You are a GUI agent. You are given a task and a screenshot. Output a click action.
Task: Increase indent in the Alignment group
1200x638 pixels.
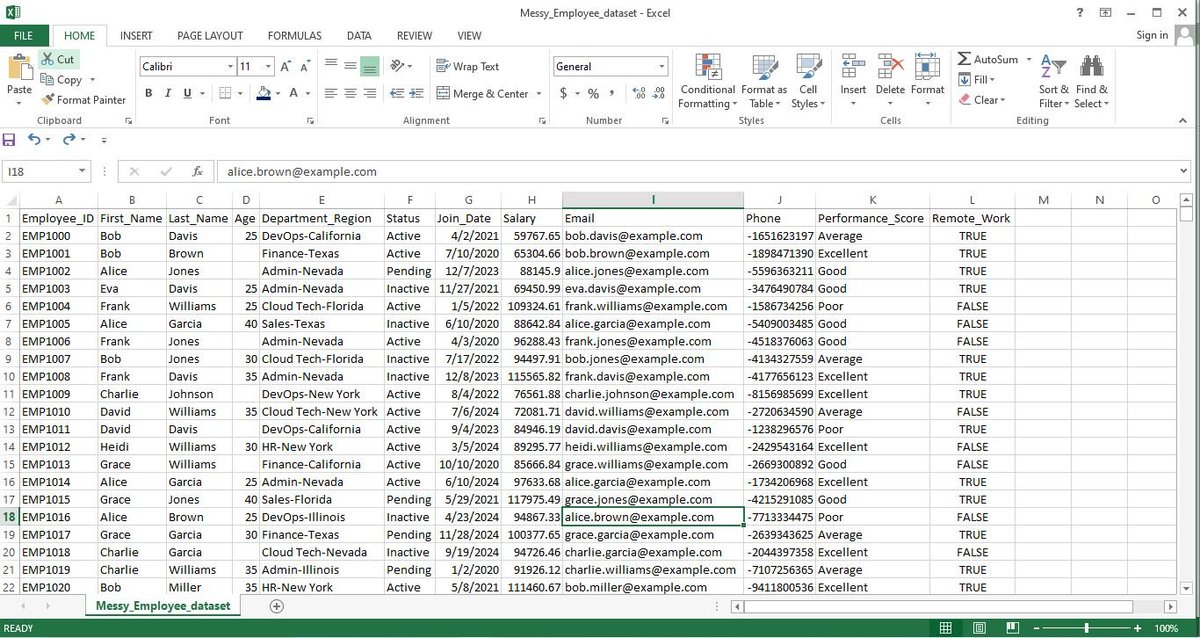pos(416,93)
